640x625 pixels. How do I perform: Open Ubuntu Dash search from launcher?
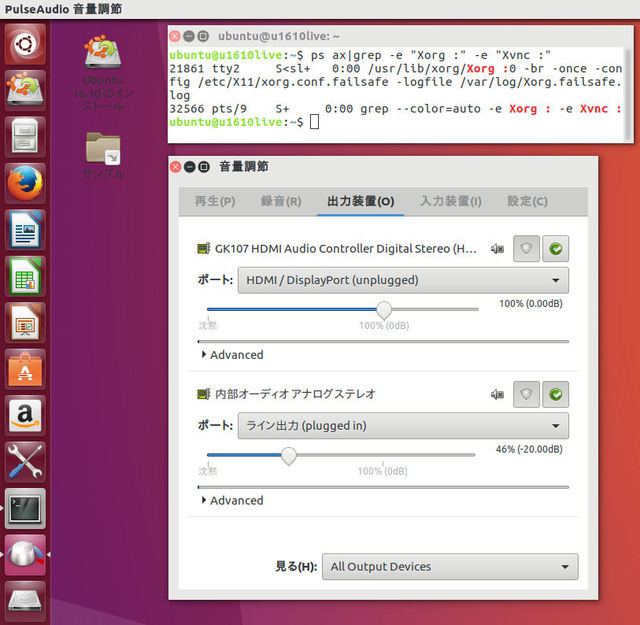tap(25, 44)
